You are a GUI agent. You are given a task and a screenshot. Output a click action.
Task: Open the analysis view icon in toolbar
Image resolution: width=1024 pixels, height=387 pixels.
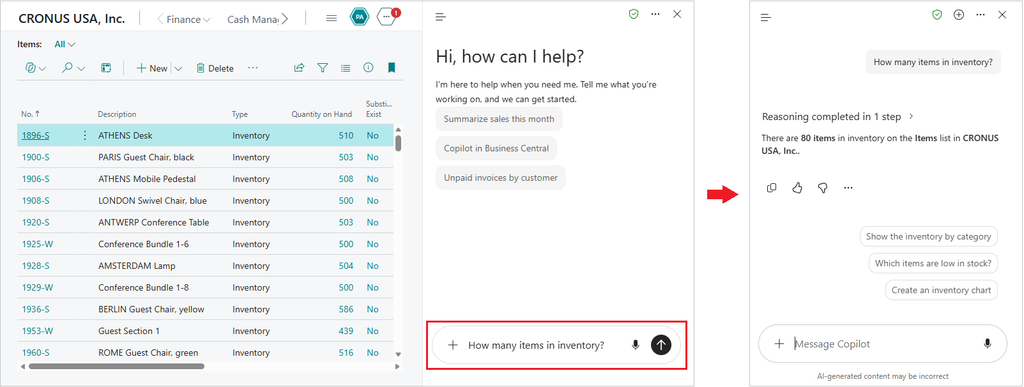[106, 68]
